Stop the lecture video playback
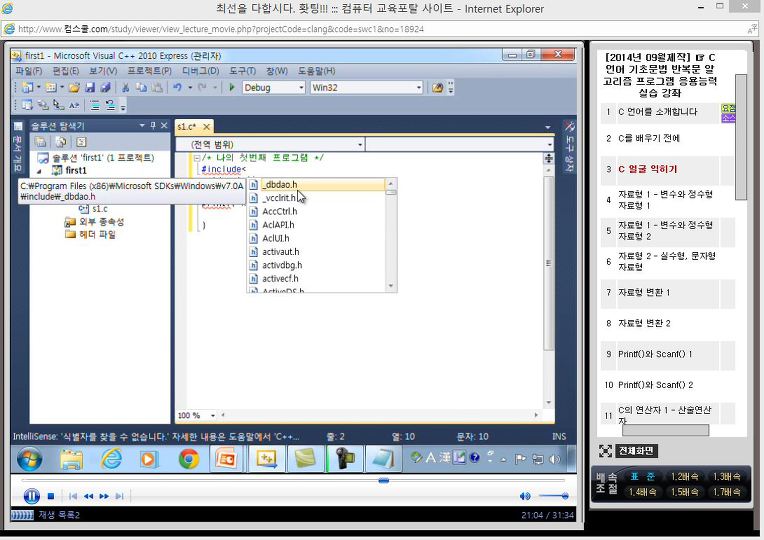Image resolution: width=764 pixels, height=540 pixels. tap(51, 496)
